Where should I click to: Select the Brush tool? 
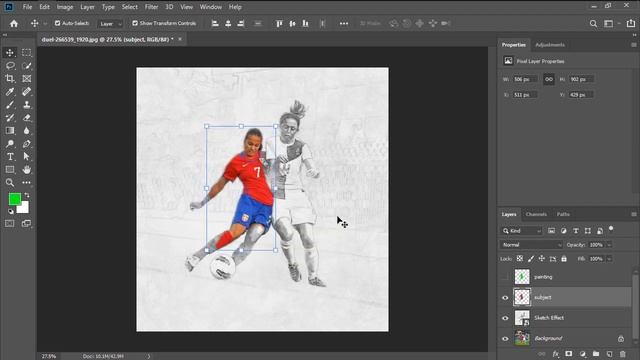tap(10, 104)
